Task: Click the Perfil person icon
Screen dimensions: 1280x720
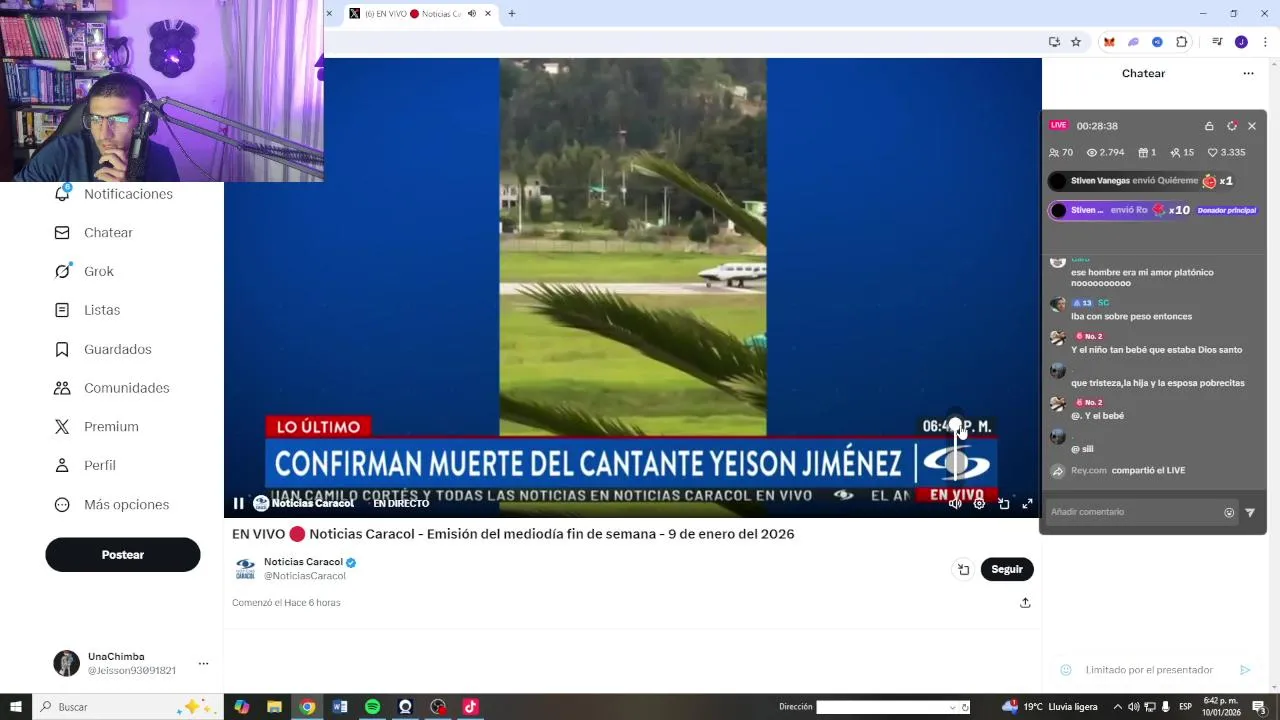Action: (x=62, y=465)
